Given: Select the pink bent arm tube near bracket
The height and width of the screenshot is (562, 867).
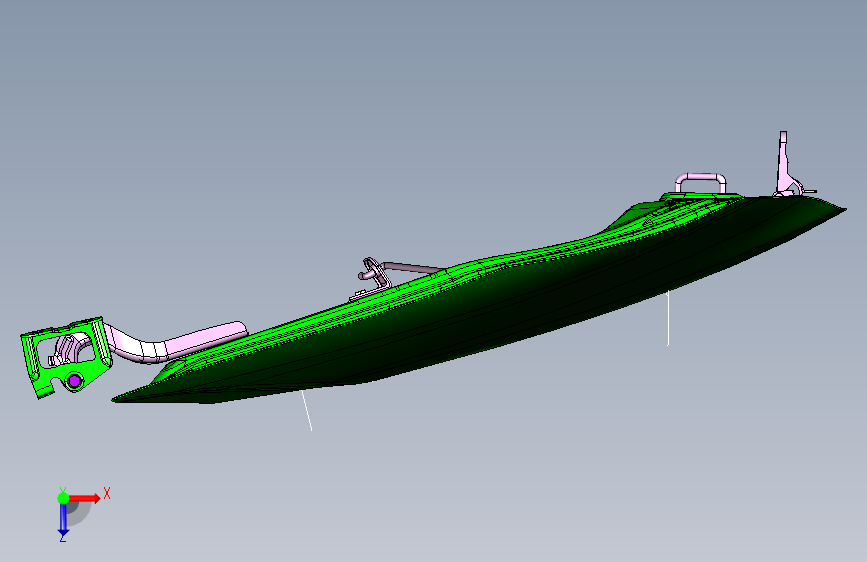Looking at the screenshot, I should pyautogui.click(x=175, y=344).
